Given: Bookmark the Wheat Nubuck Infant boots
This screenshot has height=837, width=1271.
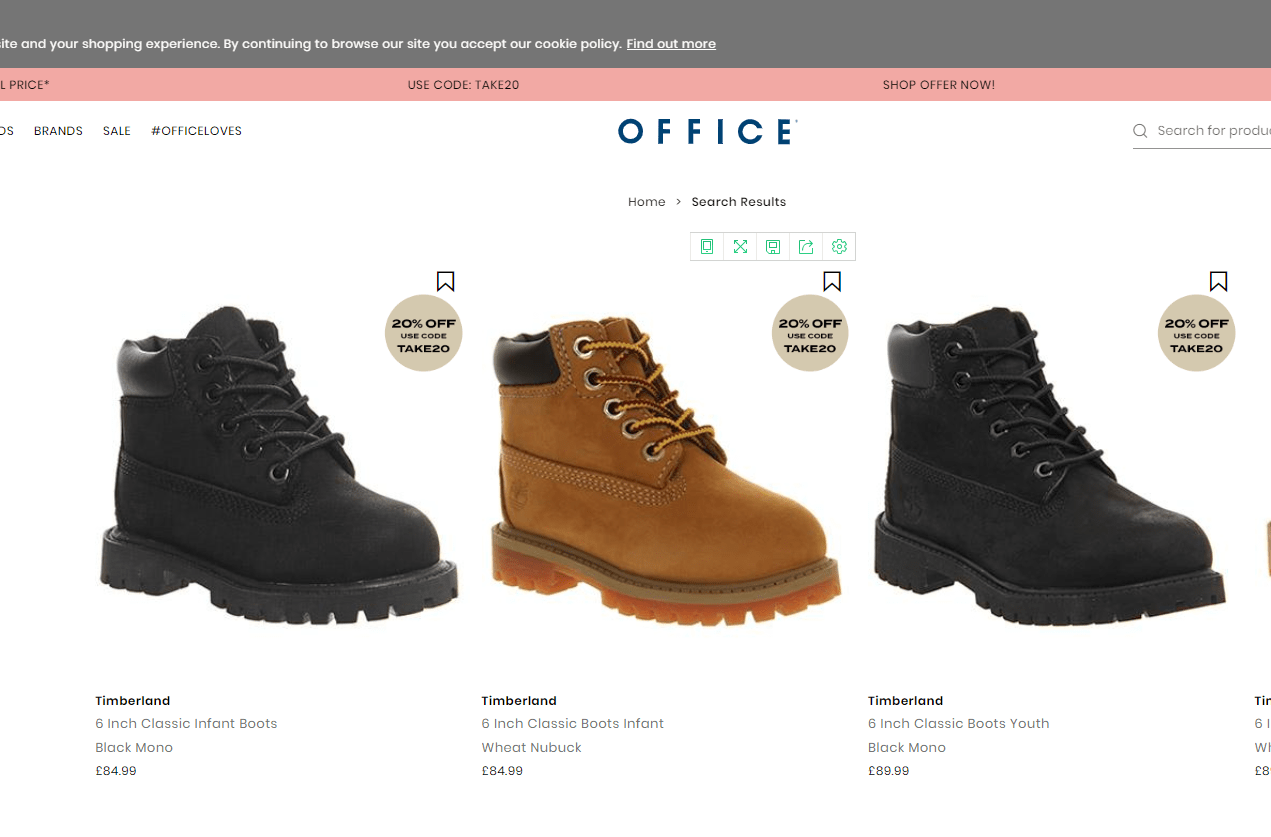Looking at the screenshot, I should pos(832,282).
